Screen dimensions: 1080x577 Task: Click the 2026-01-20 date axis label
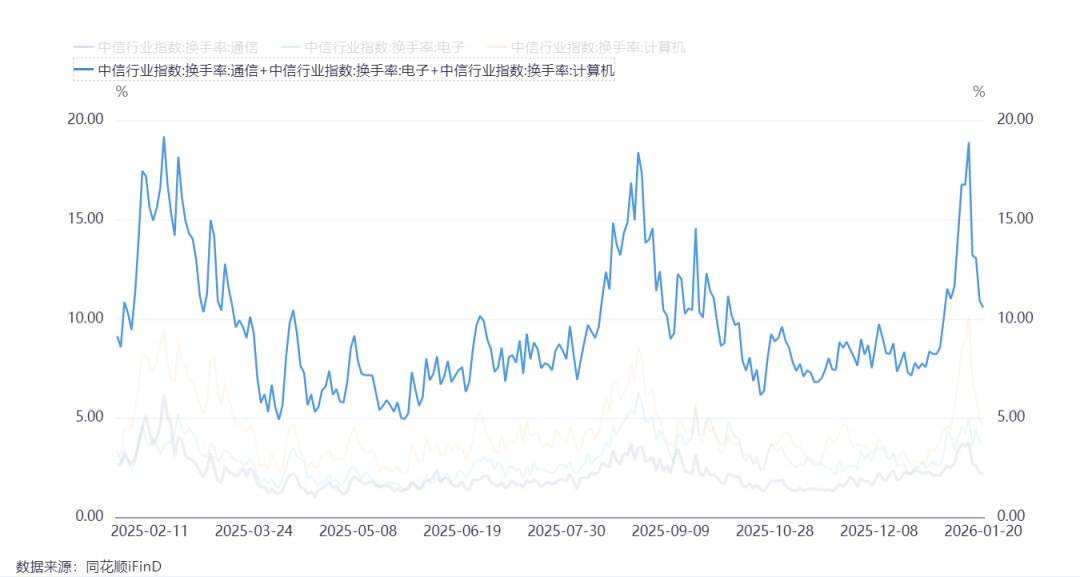[x=983, y=532]
